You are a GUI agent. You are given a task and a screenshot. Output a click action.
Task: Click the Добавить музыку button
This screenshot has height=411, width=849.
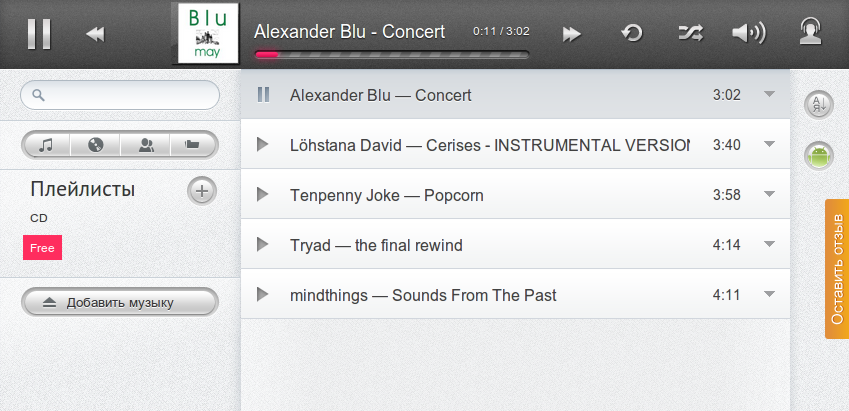[120, 302]
